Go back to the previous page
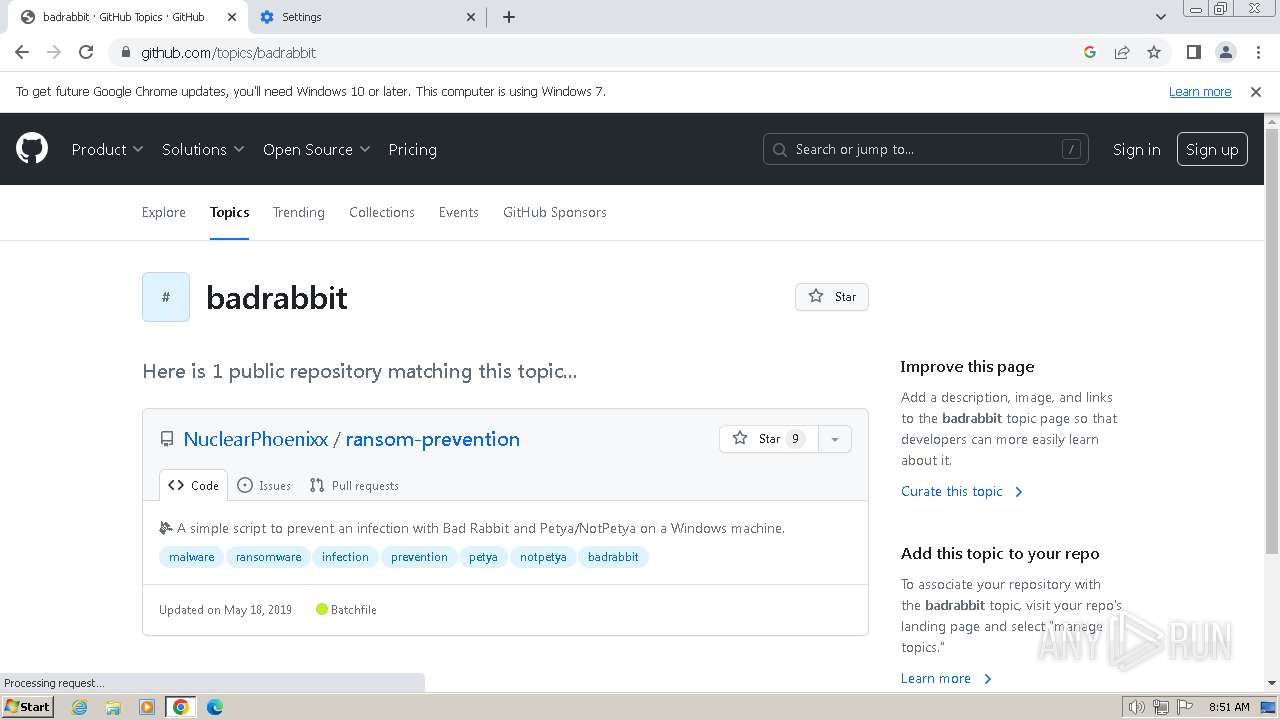 tap(22, 52)
